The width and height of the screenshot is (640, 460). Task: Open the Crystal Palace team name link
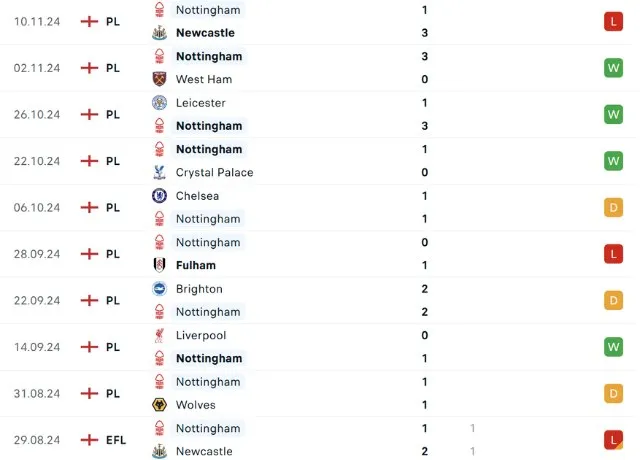point(214,172)
